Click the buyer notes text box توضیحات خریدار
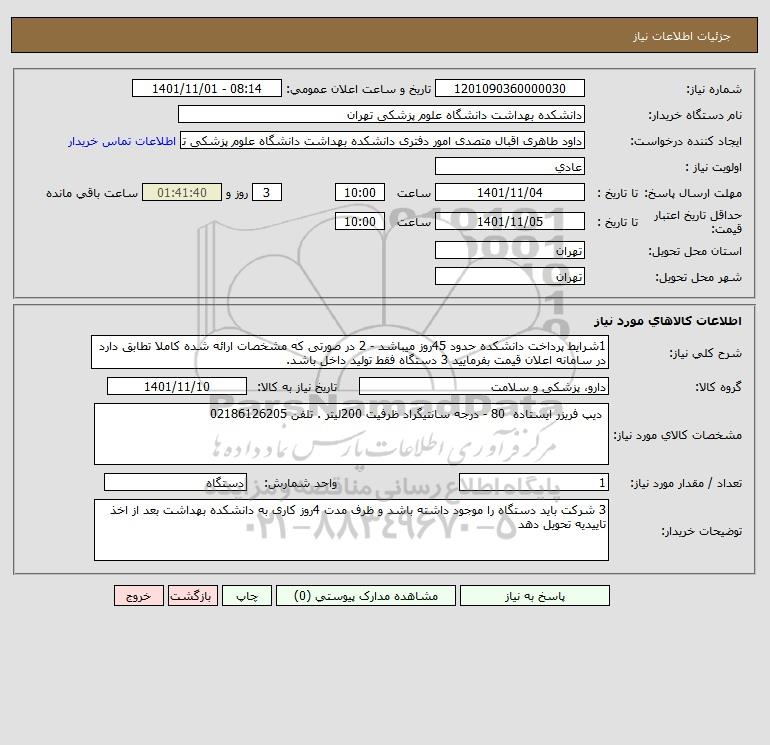Image resolution: width=770 pixels, height=745 pixels. [x=351, y=530]
